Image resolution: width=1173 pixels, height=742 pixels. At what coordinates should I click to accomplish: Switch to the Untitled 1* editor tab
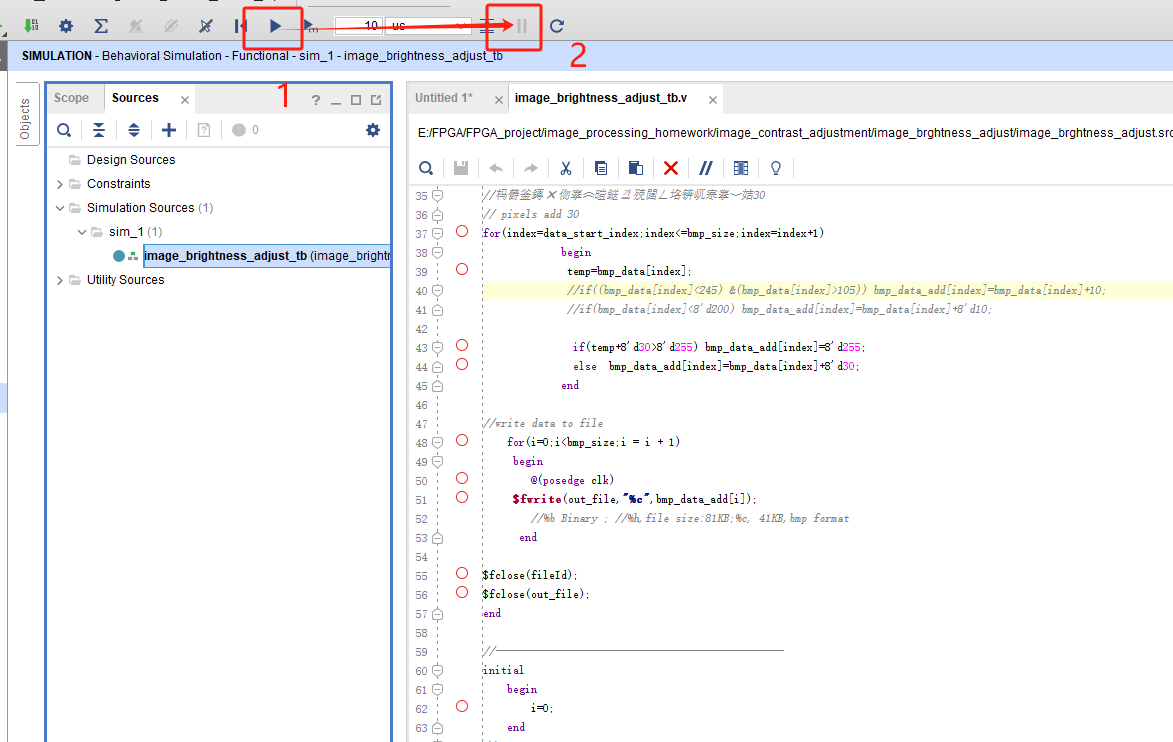tap(444, 98)
